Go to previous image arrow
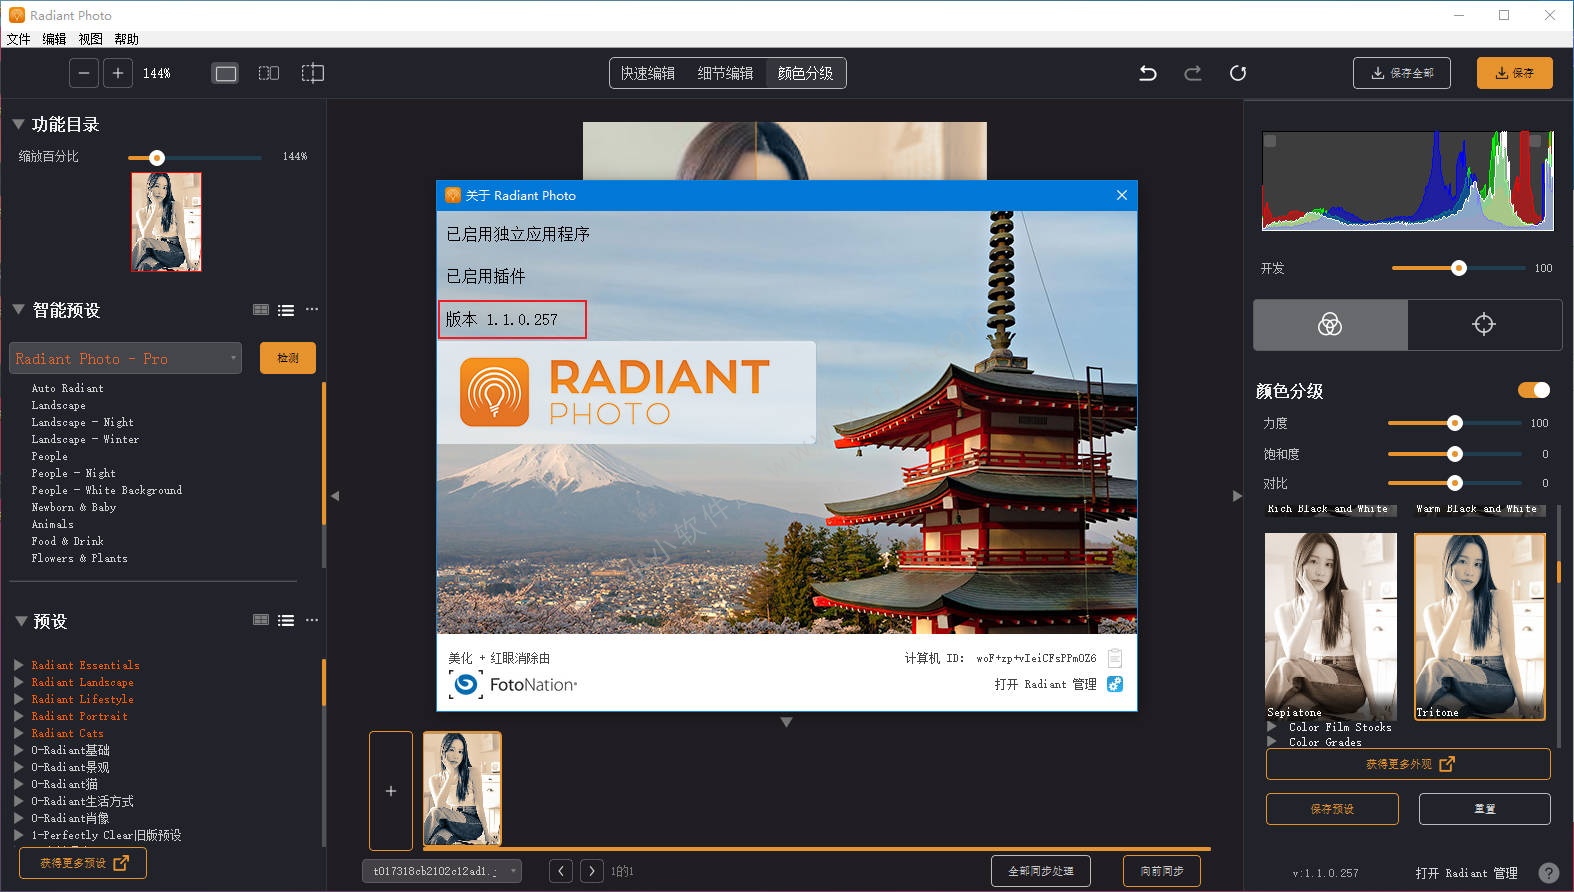The height and width of the screenshot is (892, 1574). click(561, 871)
